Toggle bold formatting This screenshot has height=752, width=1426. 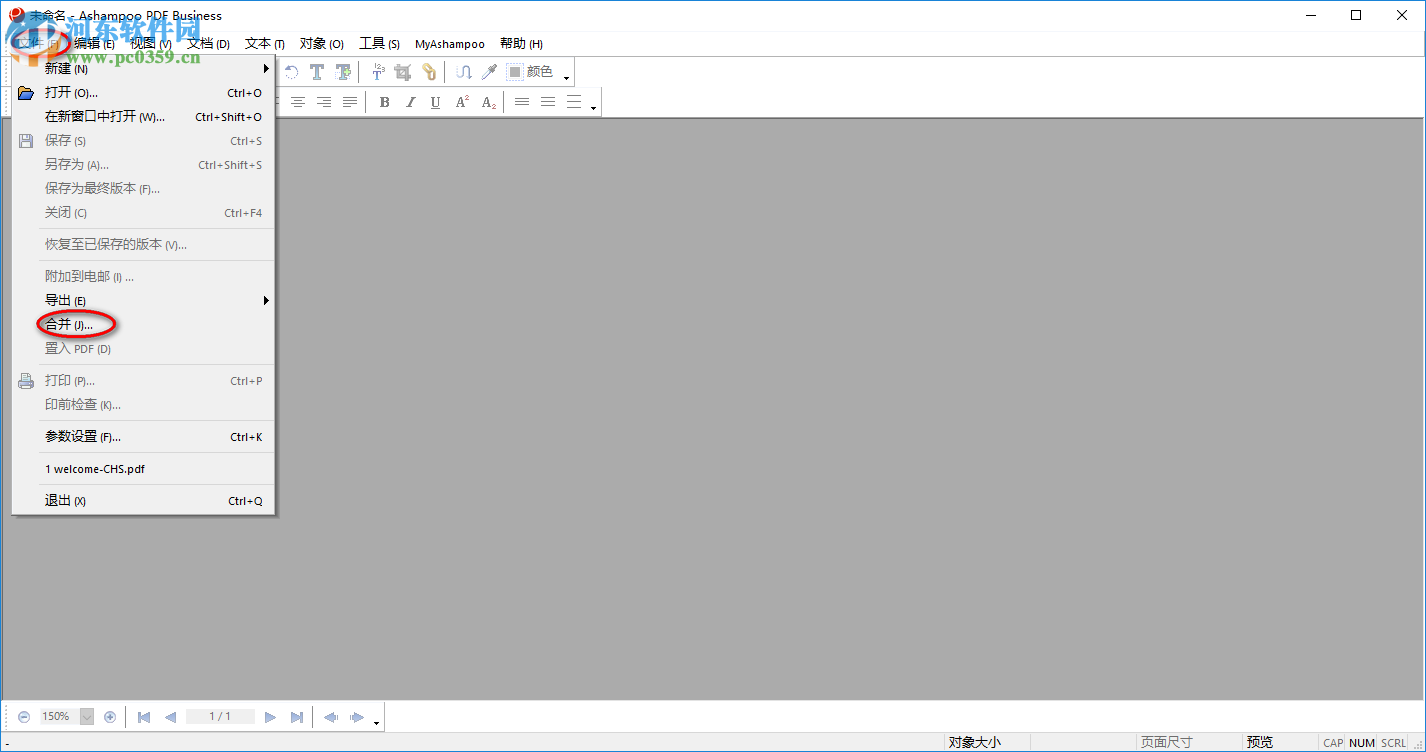(x=385, y=102)
